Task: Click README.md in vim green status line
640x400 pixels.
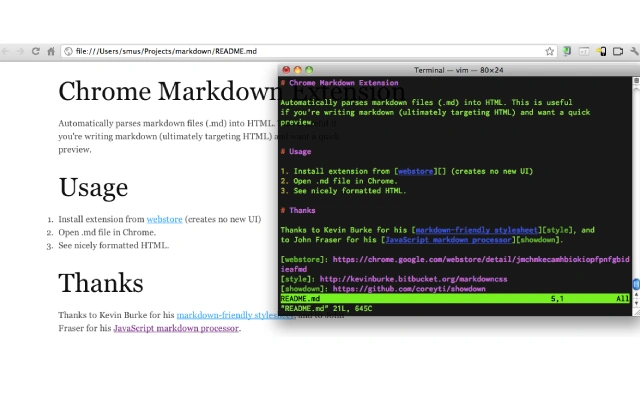Action: [300, 298]
